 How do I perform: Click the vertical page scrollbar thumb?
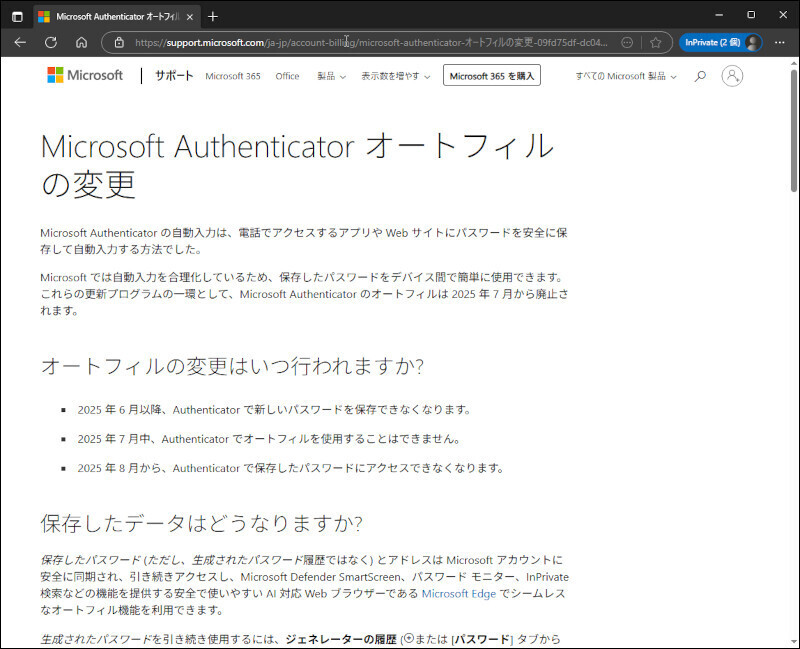[x=794, y=131]
